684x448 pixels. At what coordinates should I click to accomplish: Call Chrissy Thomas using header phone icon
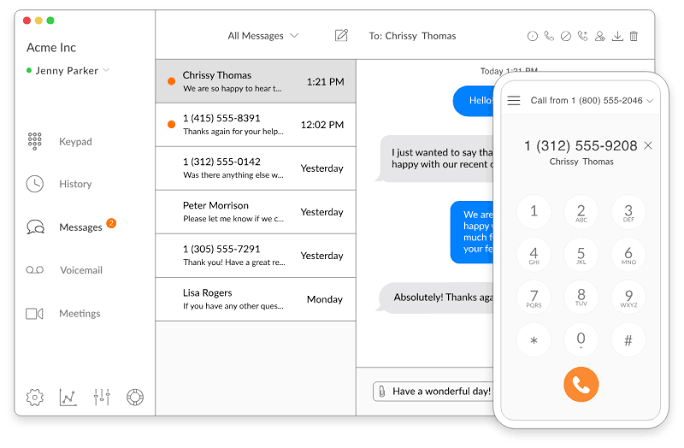click(x=549, y=36)
